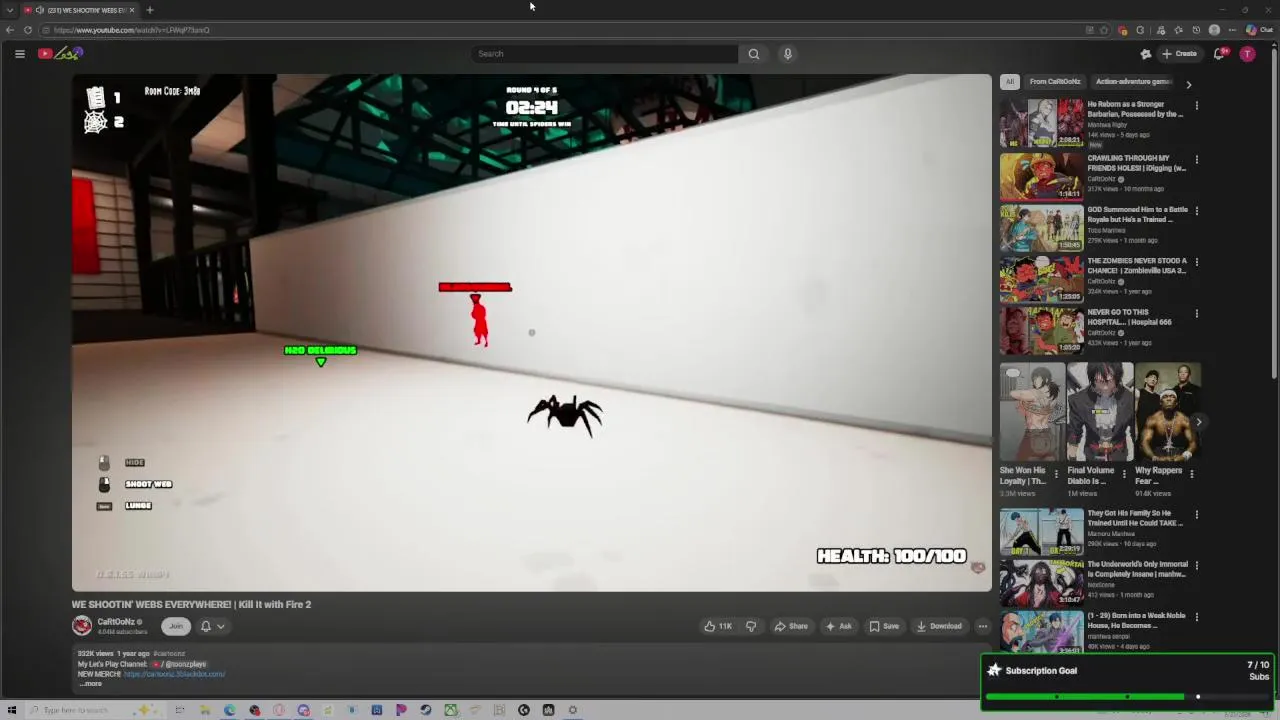Open 'GOD Summoned Him to a Battle' title
The width and height of the screenshot is (1280, 720).
point(1137,214)
